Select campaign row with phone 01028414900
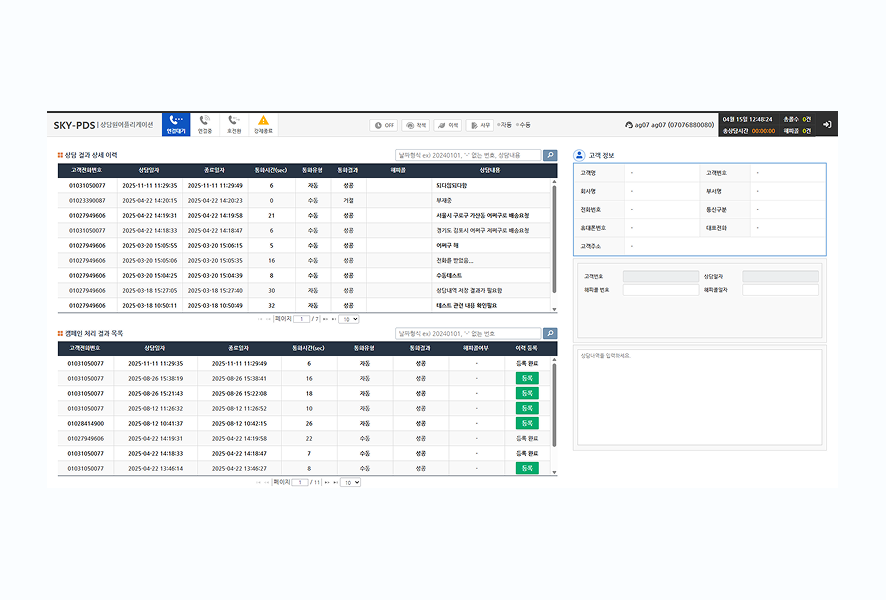Screen dimensions: 886x600 tap(305, 423)
